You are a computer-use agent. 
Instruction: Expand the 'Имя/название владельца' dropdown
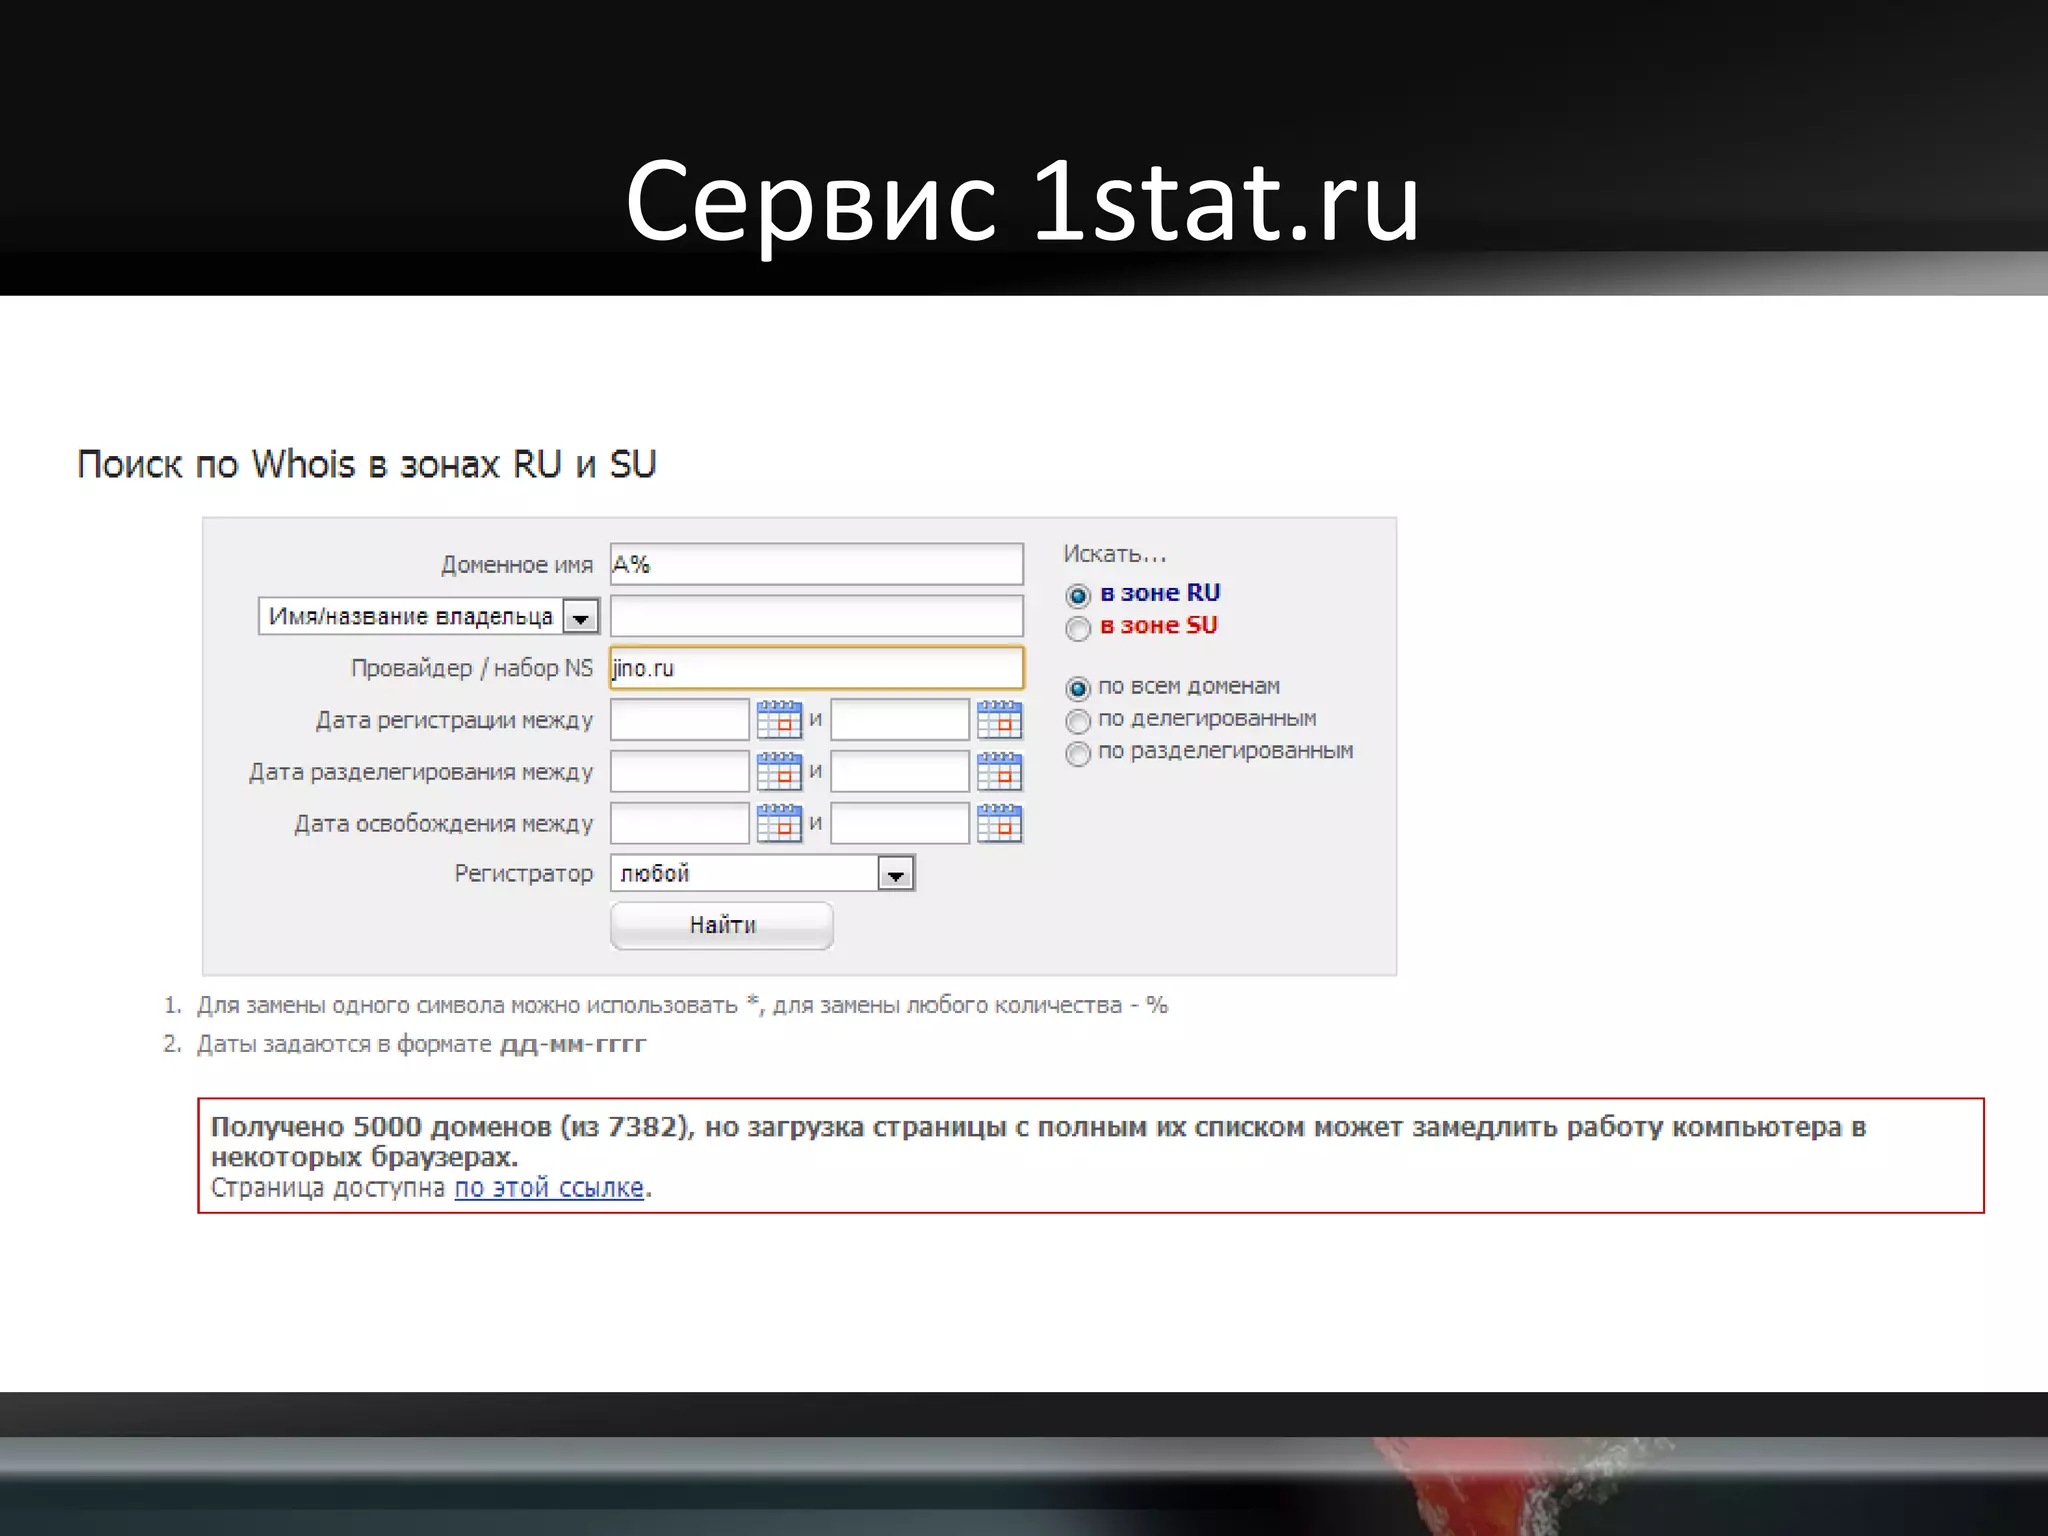tap(429, 616)
